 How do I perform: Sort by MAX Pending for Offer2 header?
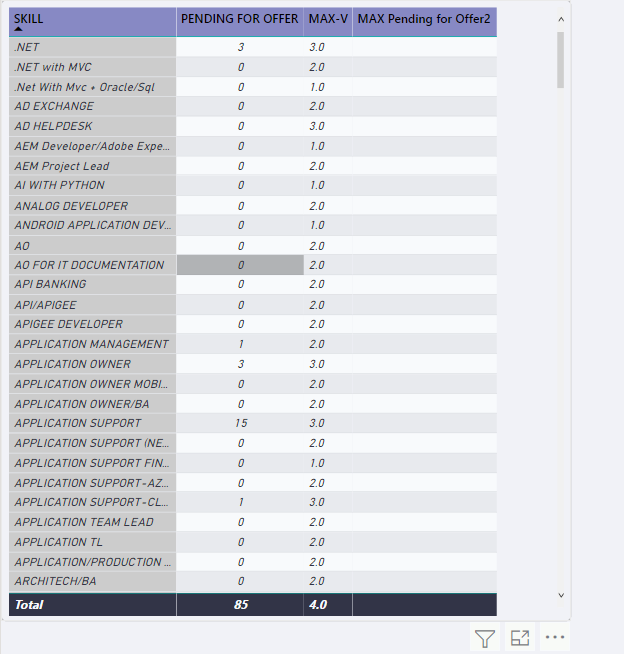[425, 22]
